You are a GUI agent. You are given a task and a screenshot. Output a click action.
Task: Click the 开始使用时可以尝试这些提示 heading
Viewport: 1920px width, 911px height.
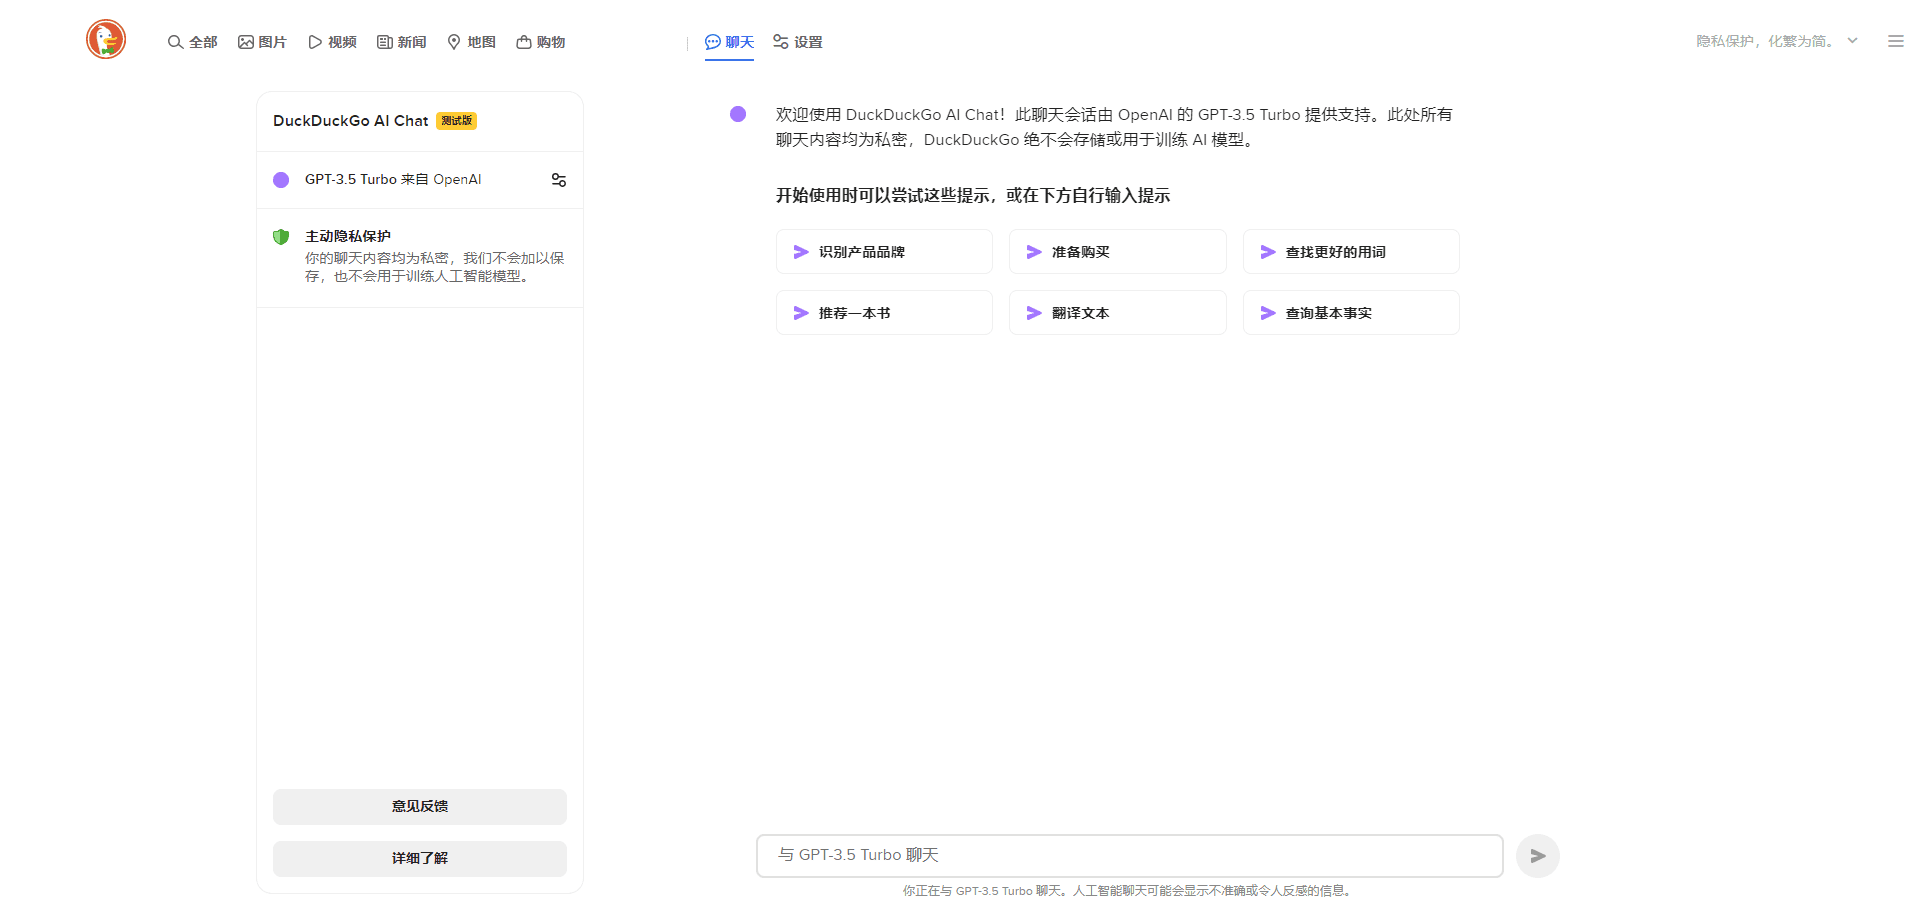pos(973,196)
